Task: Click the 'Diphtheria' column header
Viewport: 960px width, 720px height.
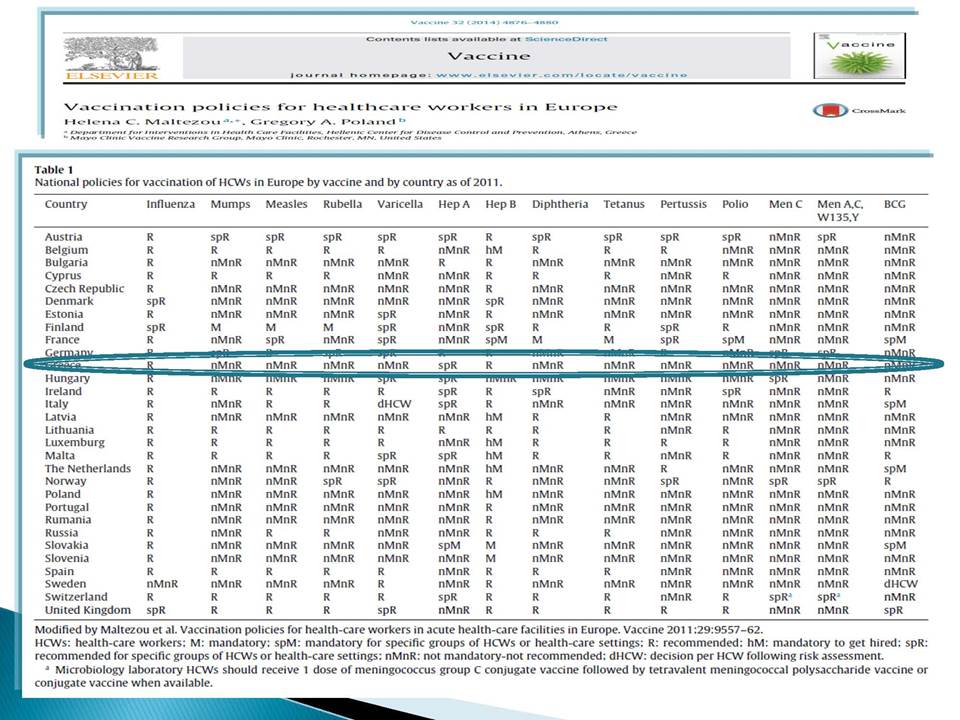Action: pos(560,204)
